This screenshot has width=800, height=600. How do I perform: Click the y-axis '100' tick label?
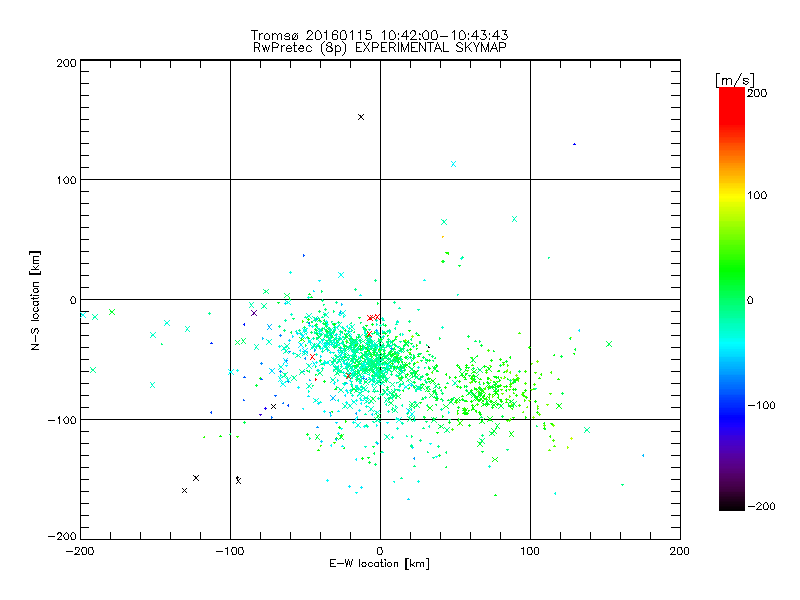click(66, 180)
